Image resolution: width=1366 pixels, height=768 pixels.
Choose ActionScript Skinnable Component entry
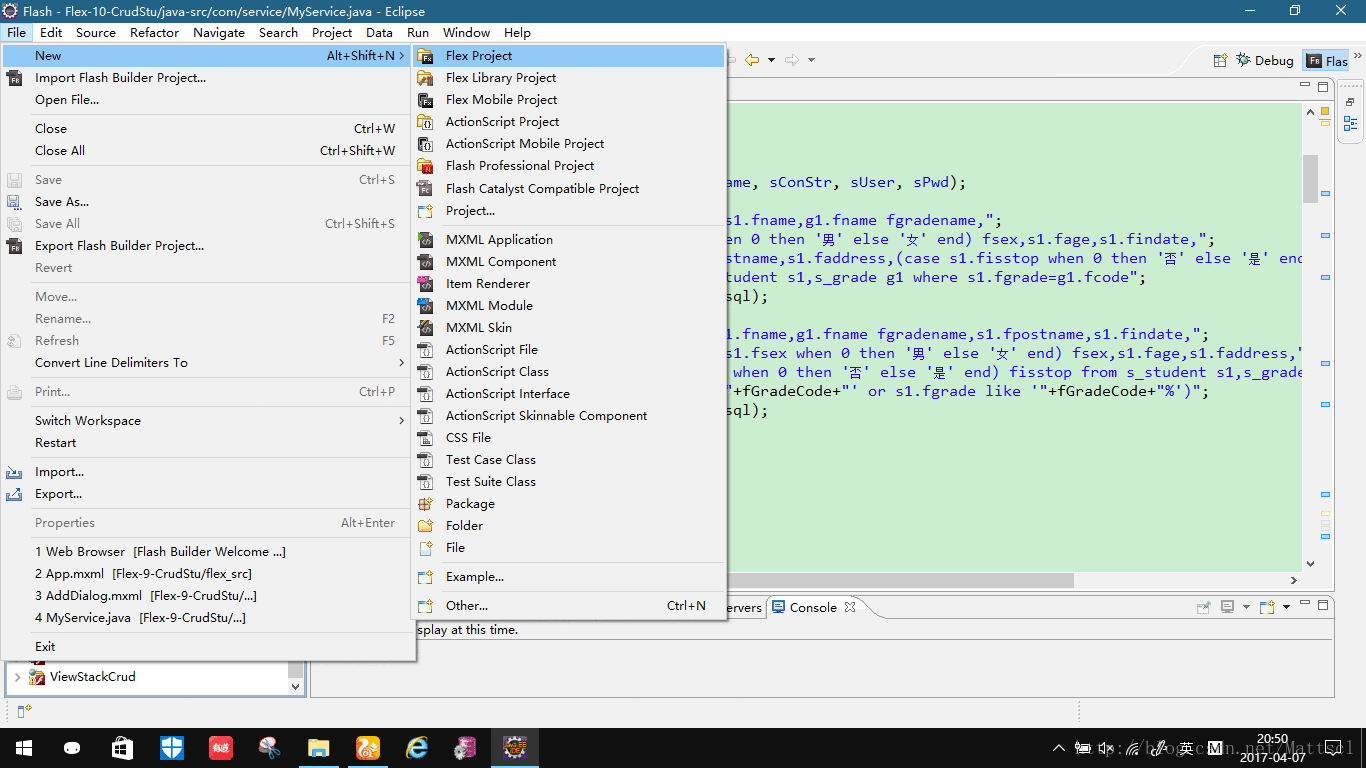click(x=569, y=416)
